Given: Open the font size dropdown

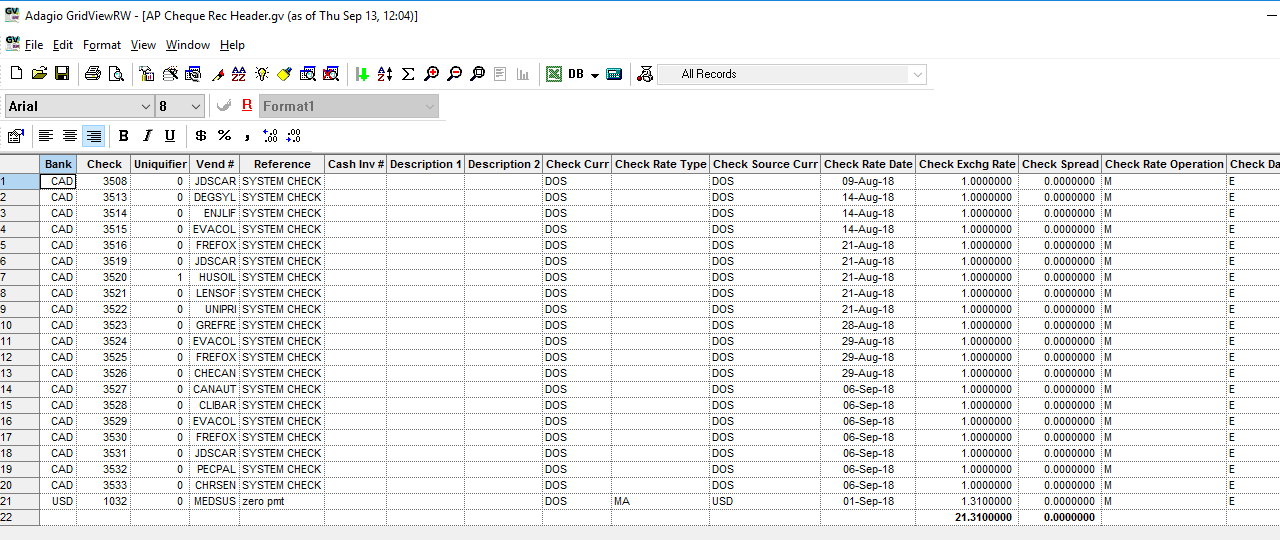Looking at the screenshot, I should (196, 106).
